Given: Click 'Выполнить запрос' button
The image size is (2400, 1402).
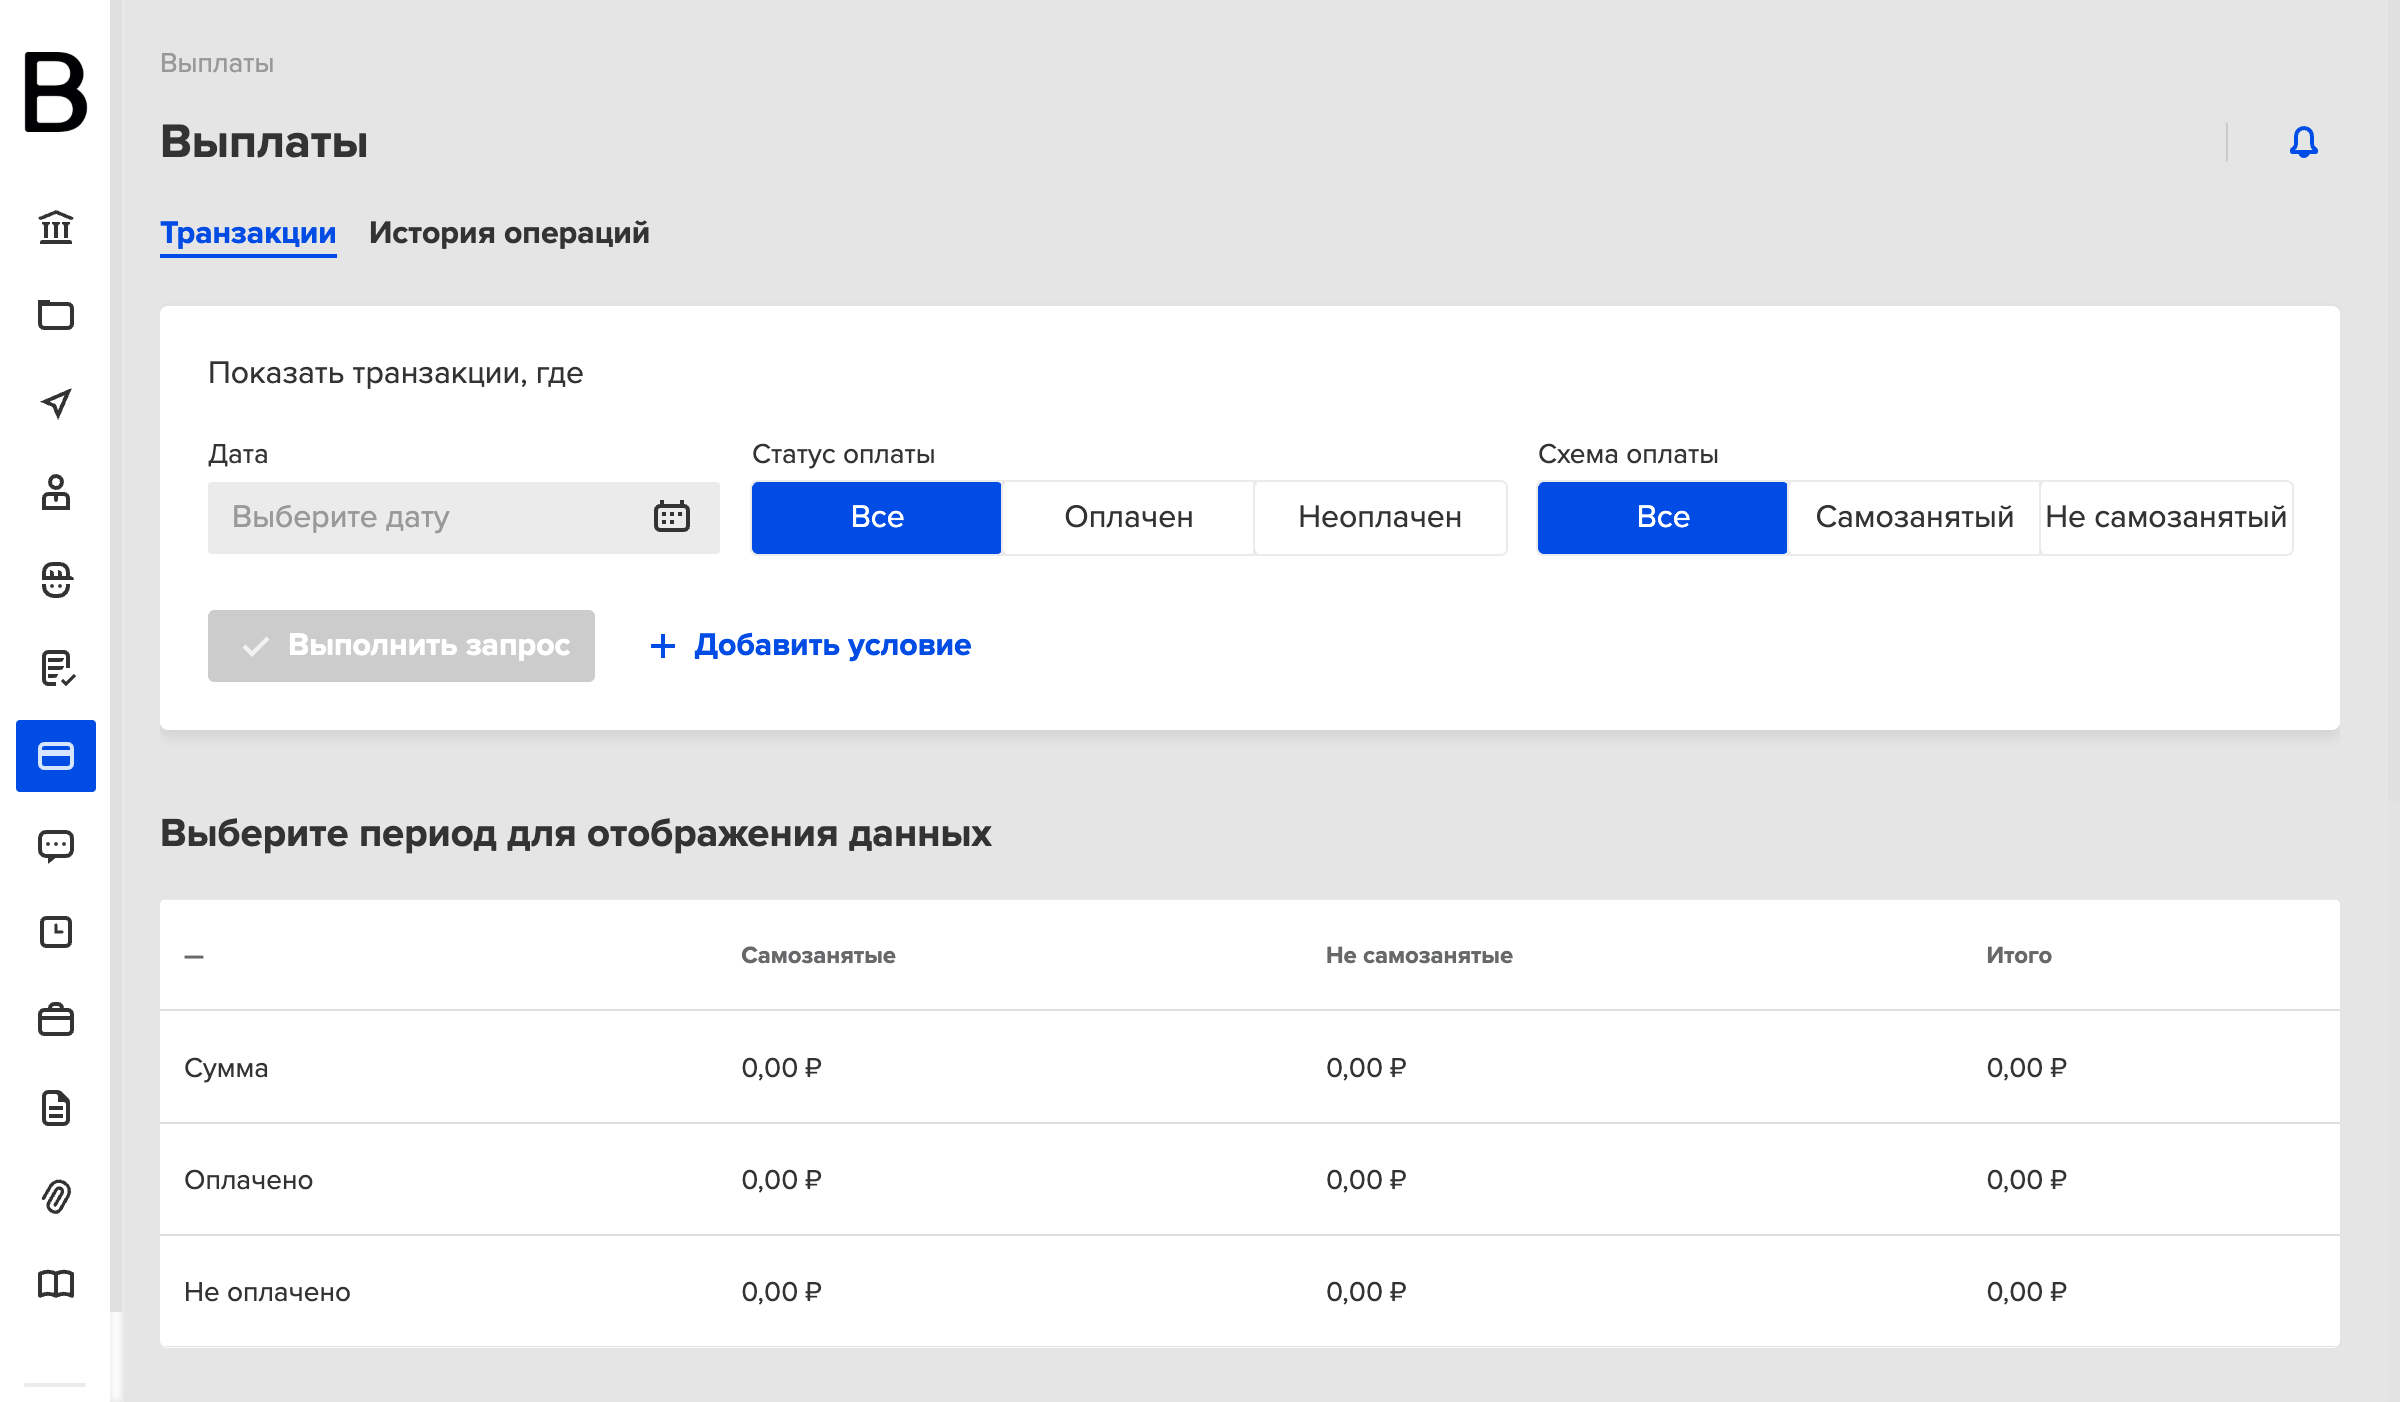Looking at the screenshot, I should coord(401,646).
